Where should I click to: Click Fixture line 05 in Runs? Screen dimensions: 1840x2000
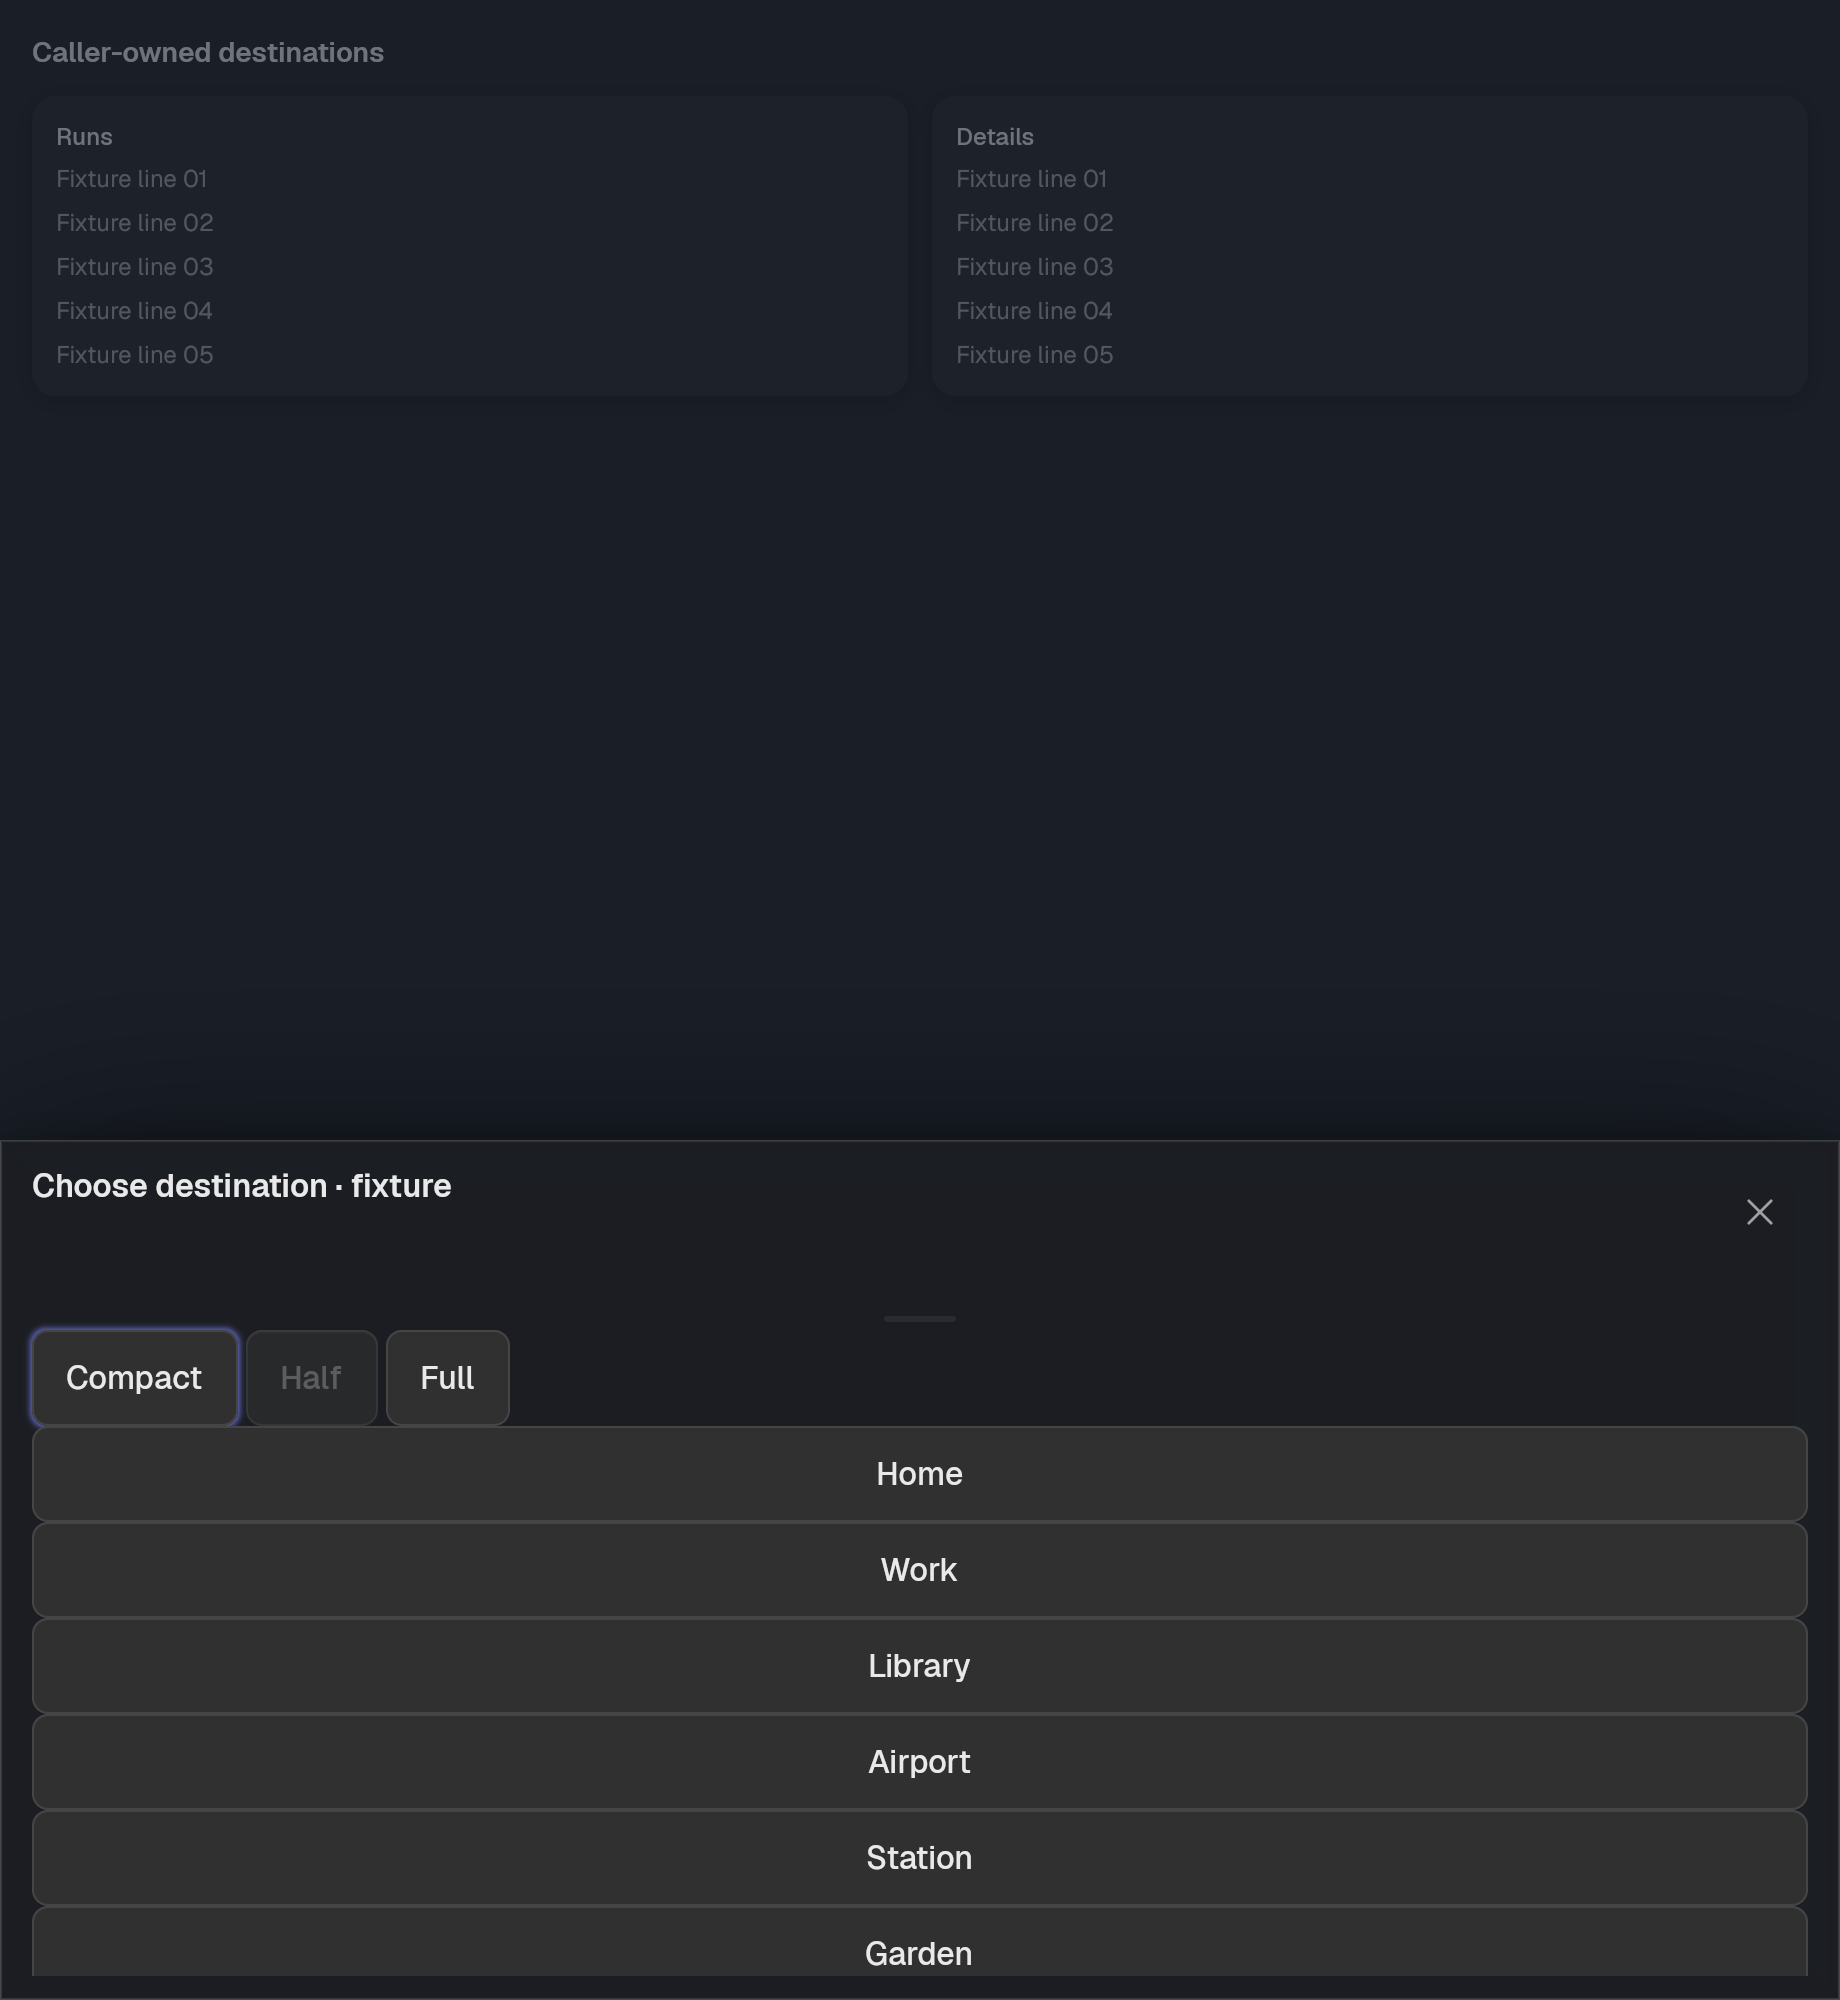coord(134,355)
